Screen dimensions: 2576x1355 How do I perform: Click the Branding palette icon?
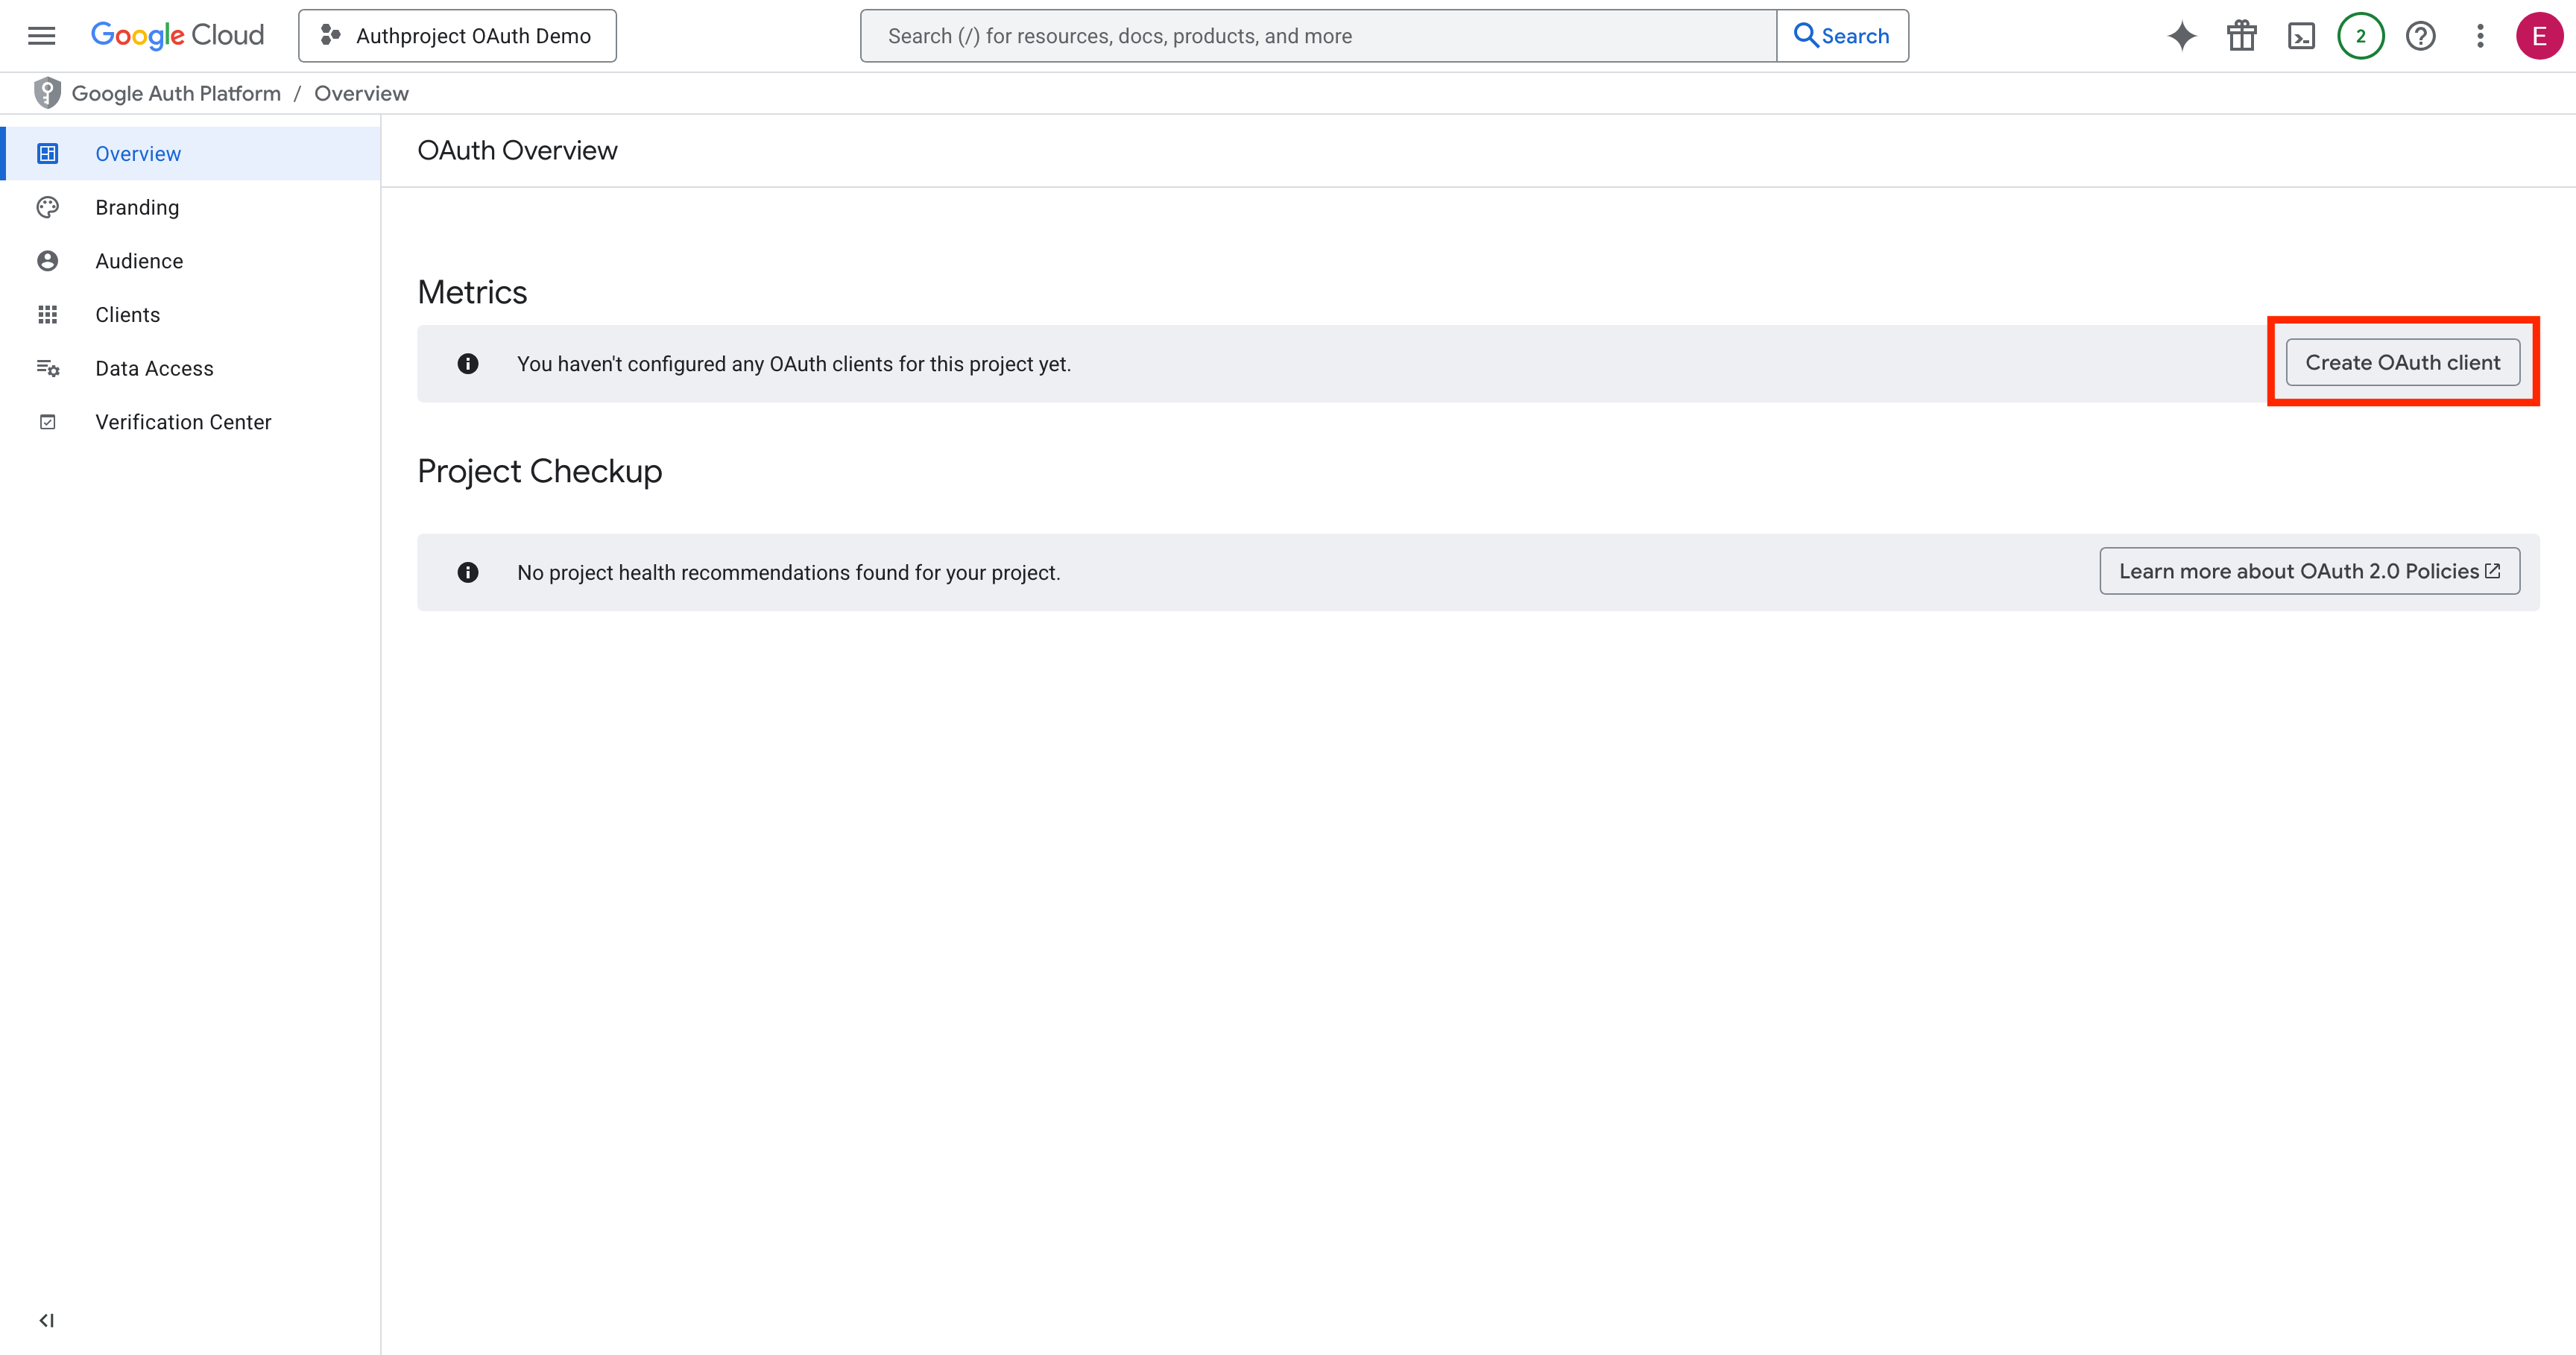click(47, 207)
